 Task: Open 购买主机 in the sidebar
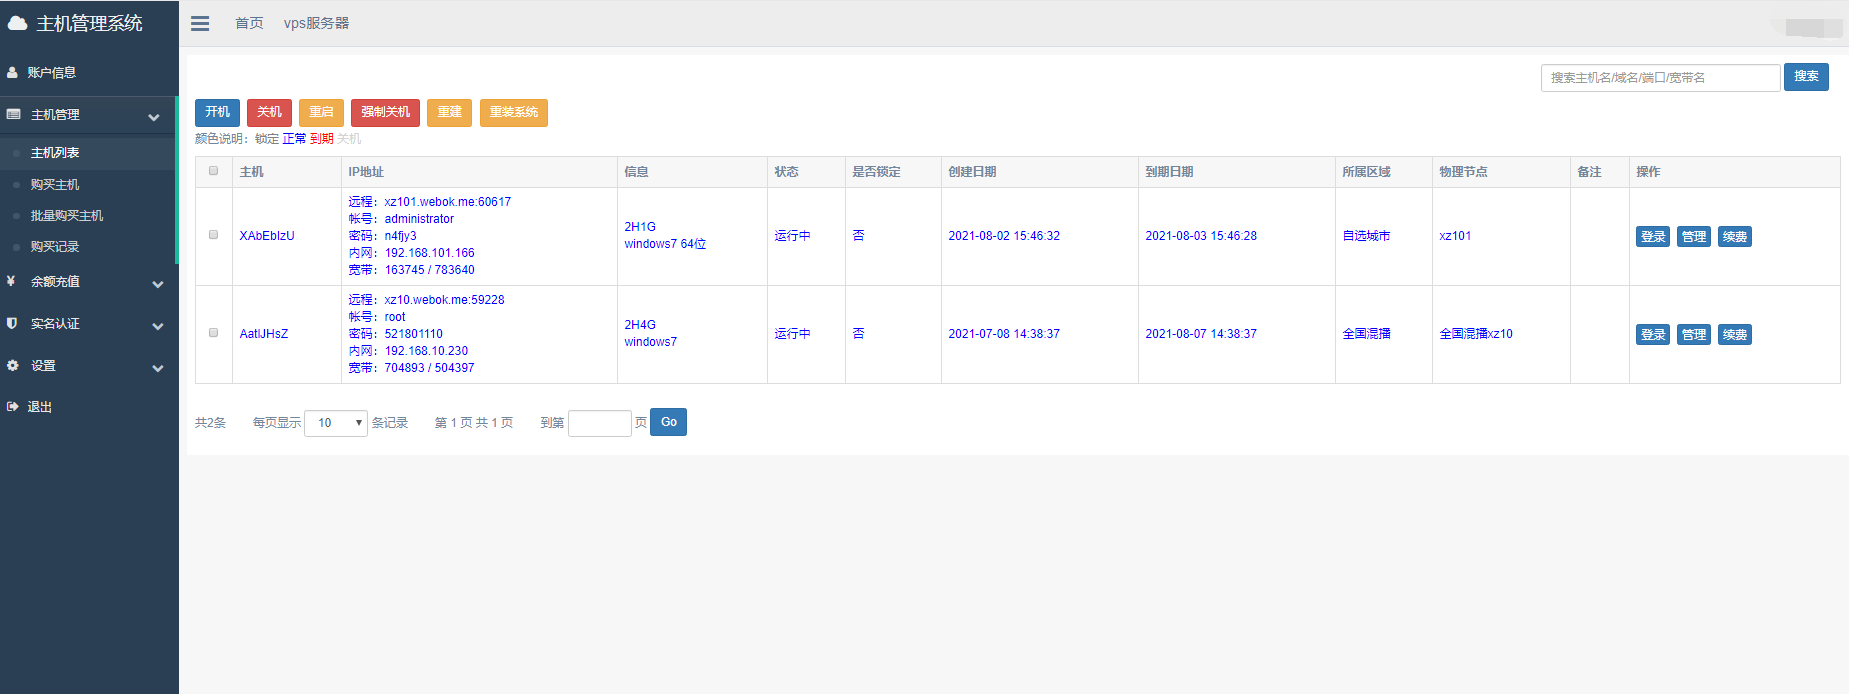tap(55, 185)
